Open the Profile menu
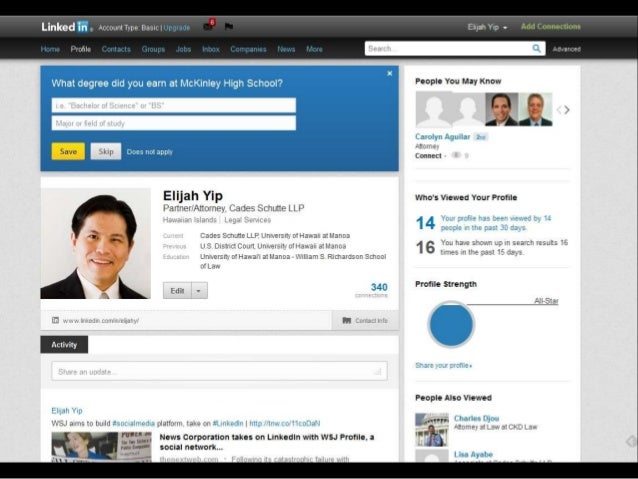638x479 pixels. click(x=81, y=49)
